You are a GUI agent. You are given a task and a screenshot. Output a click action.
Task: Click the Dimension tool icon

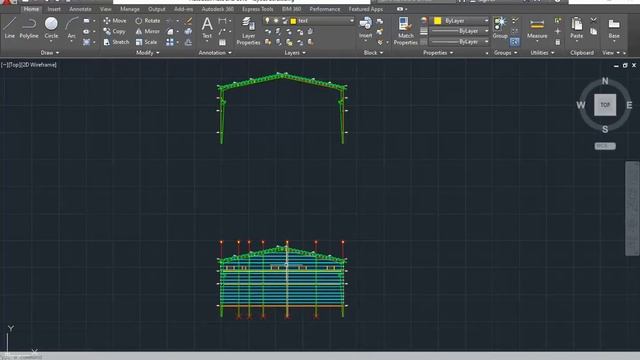click(x=222, y=20)
